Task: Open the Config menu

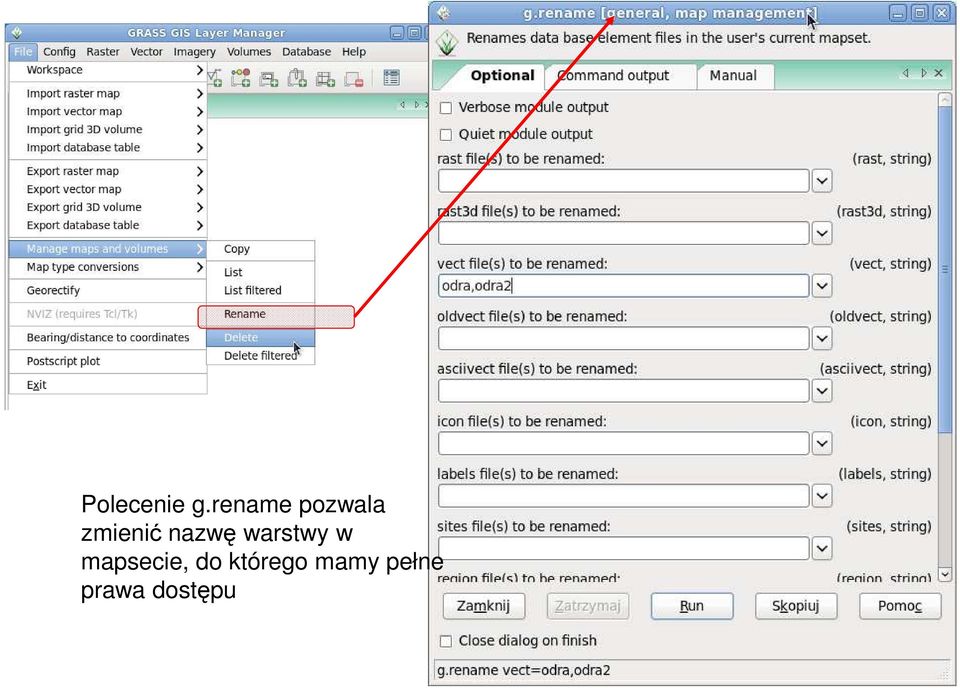Action: pyautogui.click(x=59, y=52)
